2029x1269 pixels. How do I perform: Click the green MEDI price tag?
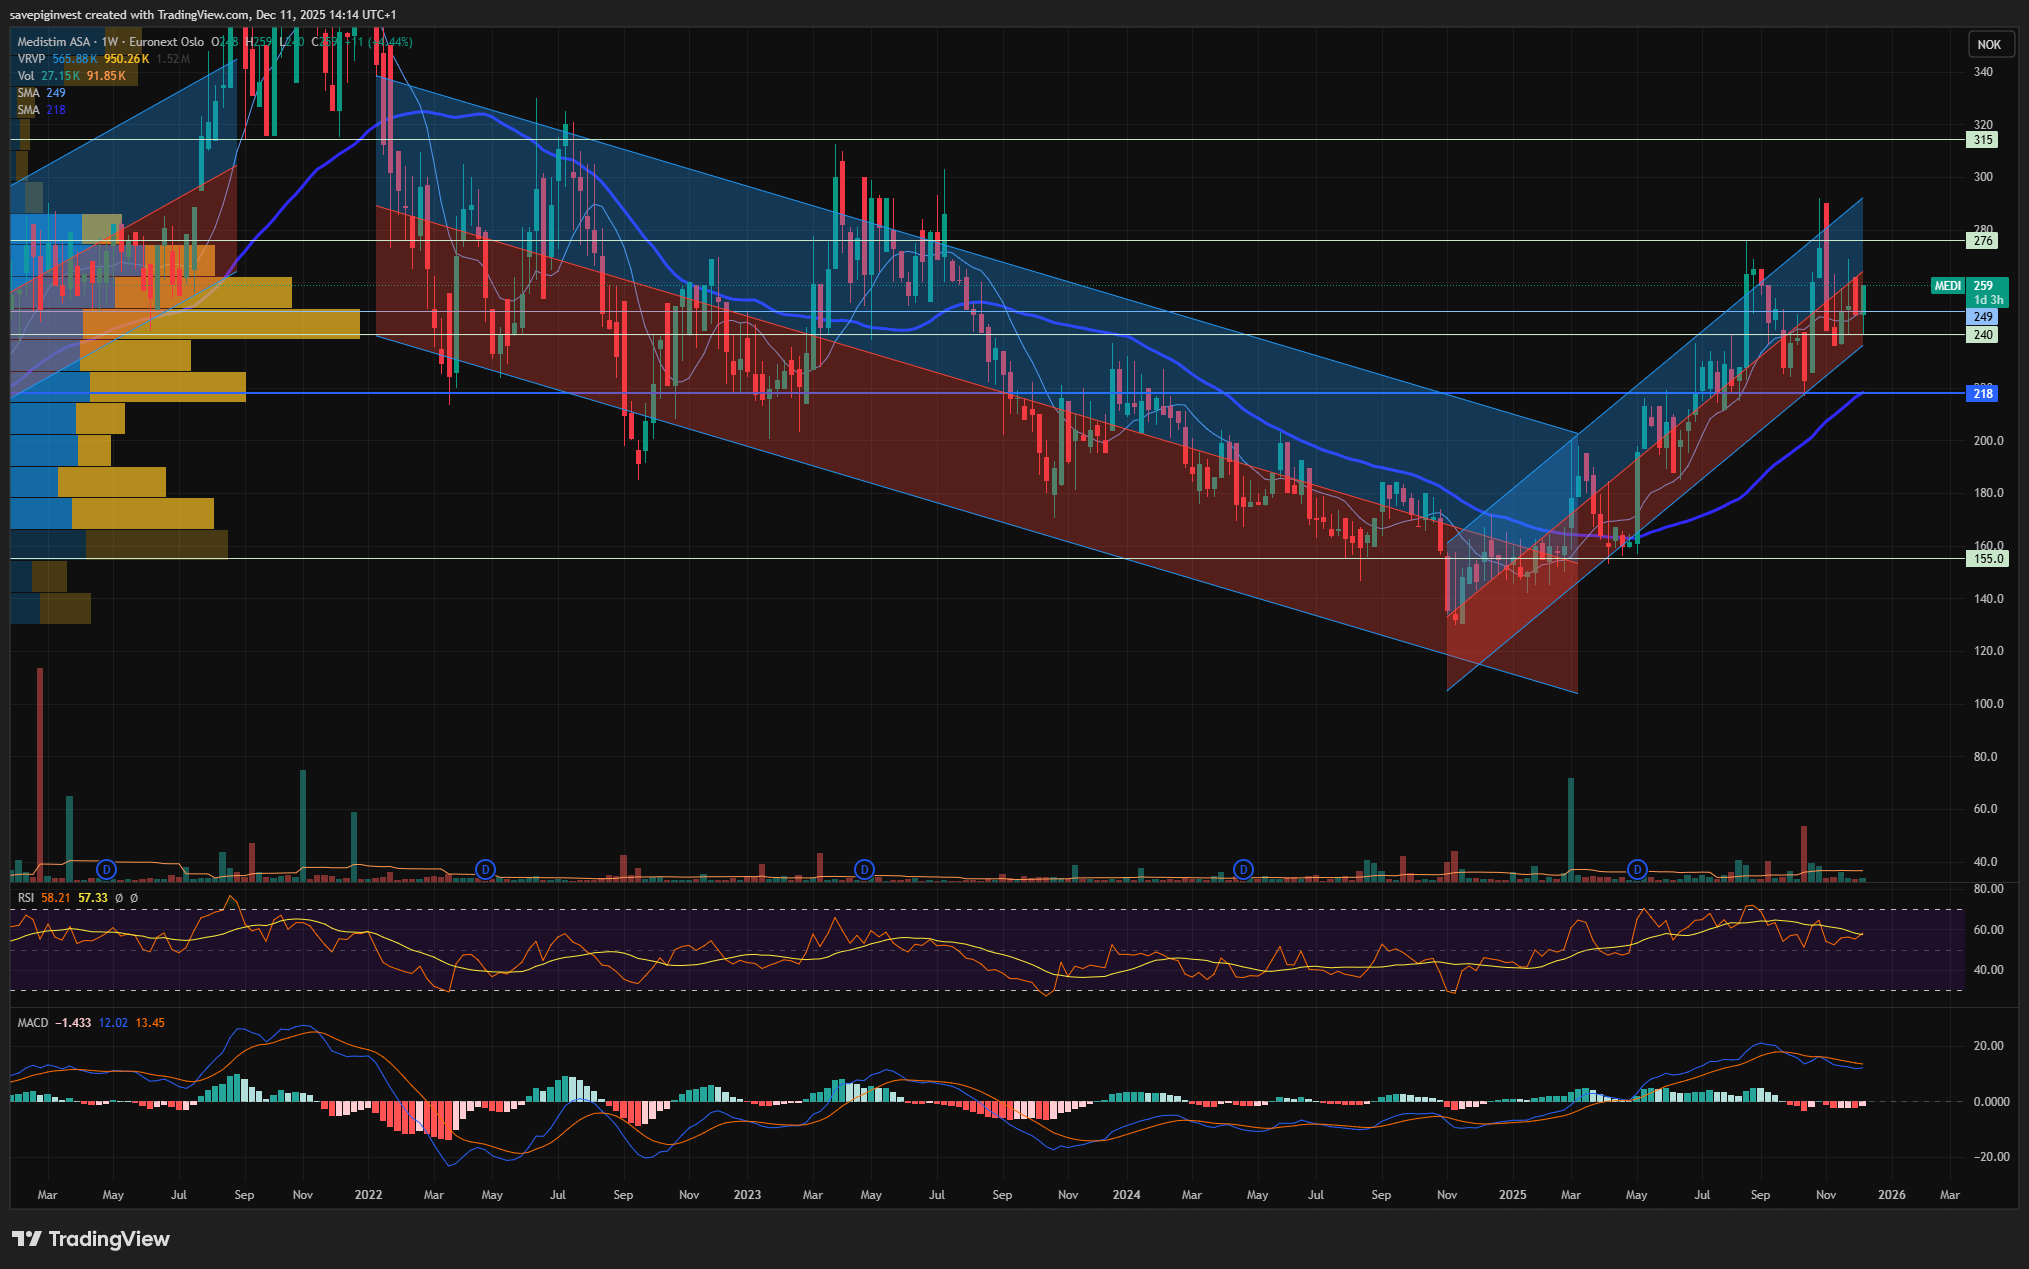pos(1947,286)
